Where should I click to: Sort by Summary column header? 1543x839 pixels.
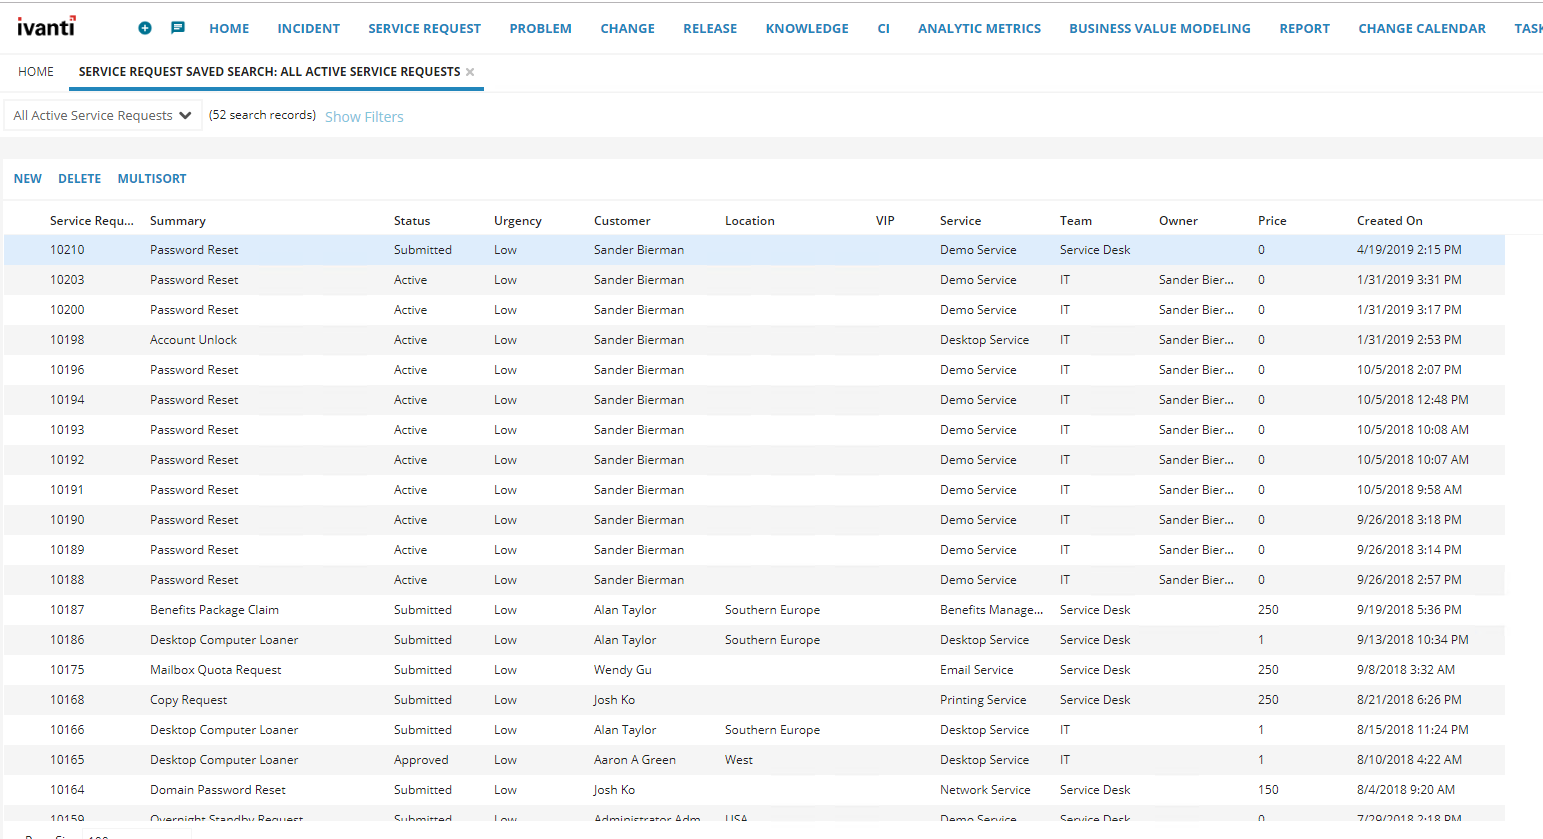pyautogui.click(x=178, y=221)
